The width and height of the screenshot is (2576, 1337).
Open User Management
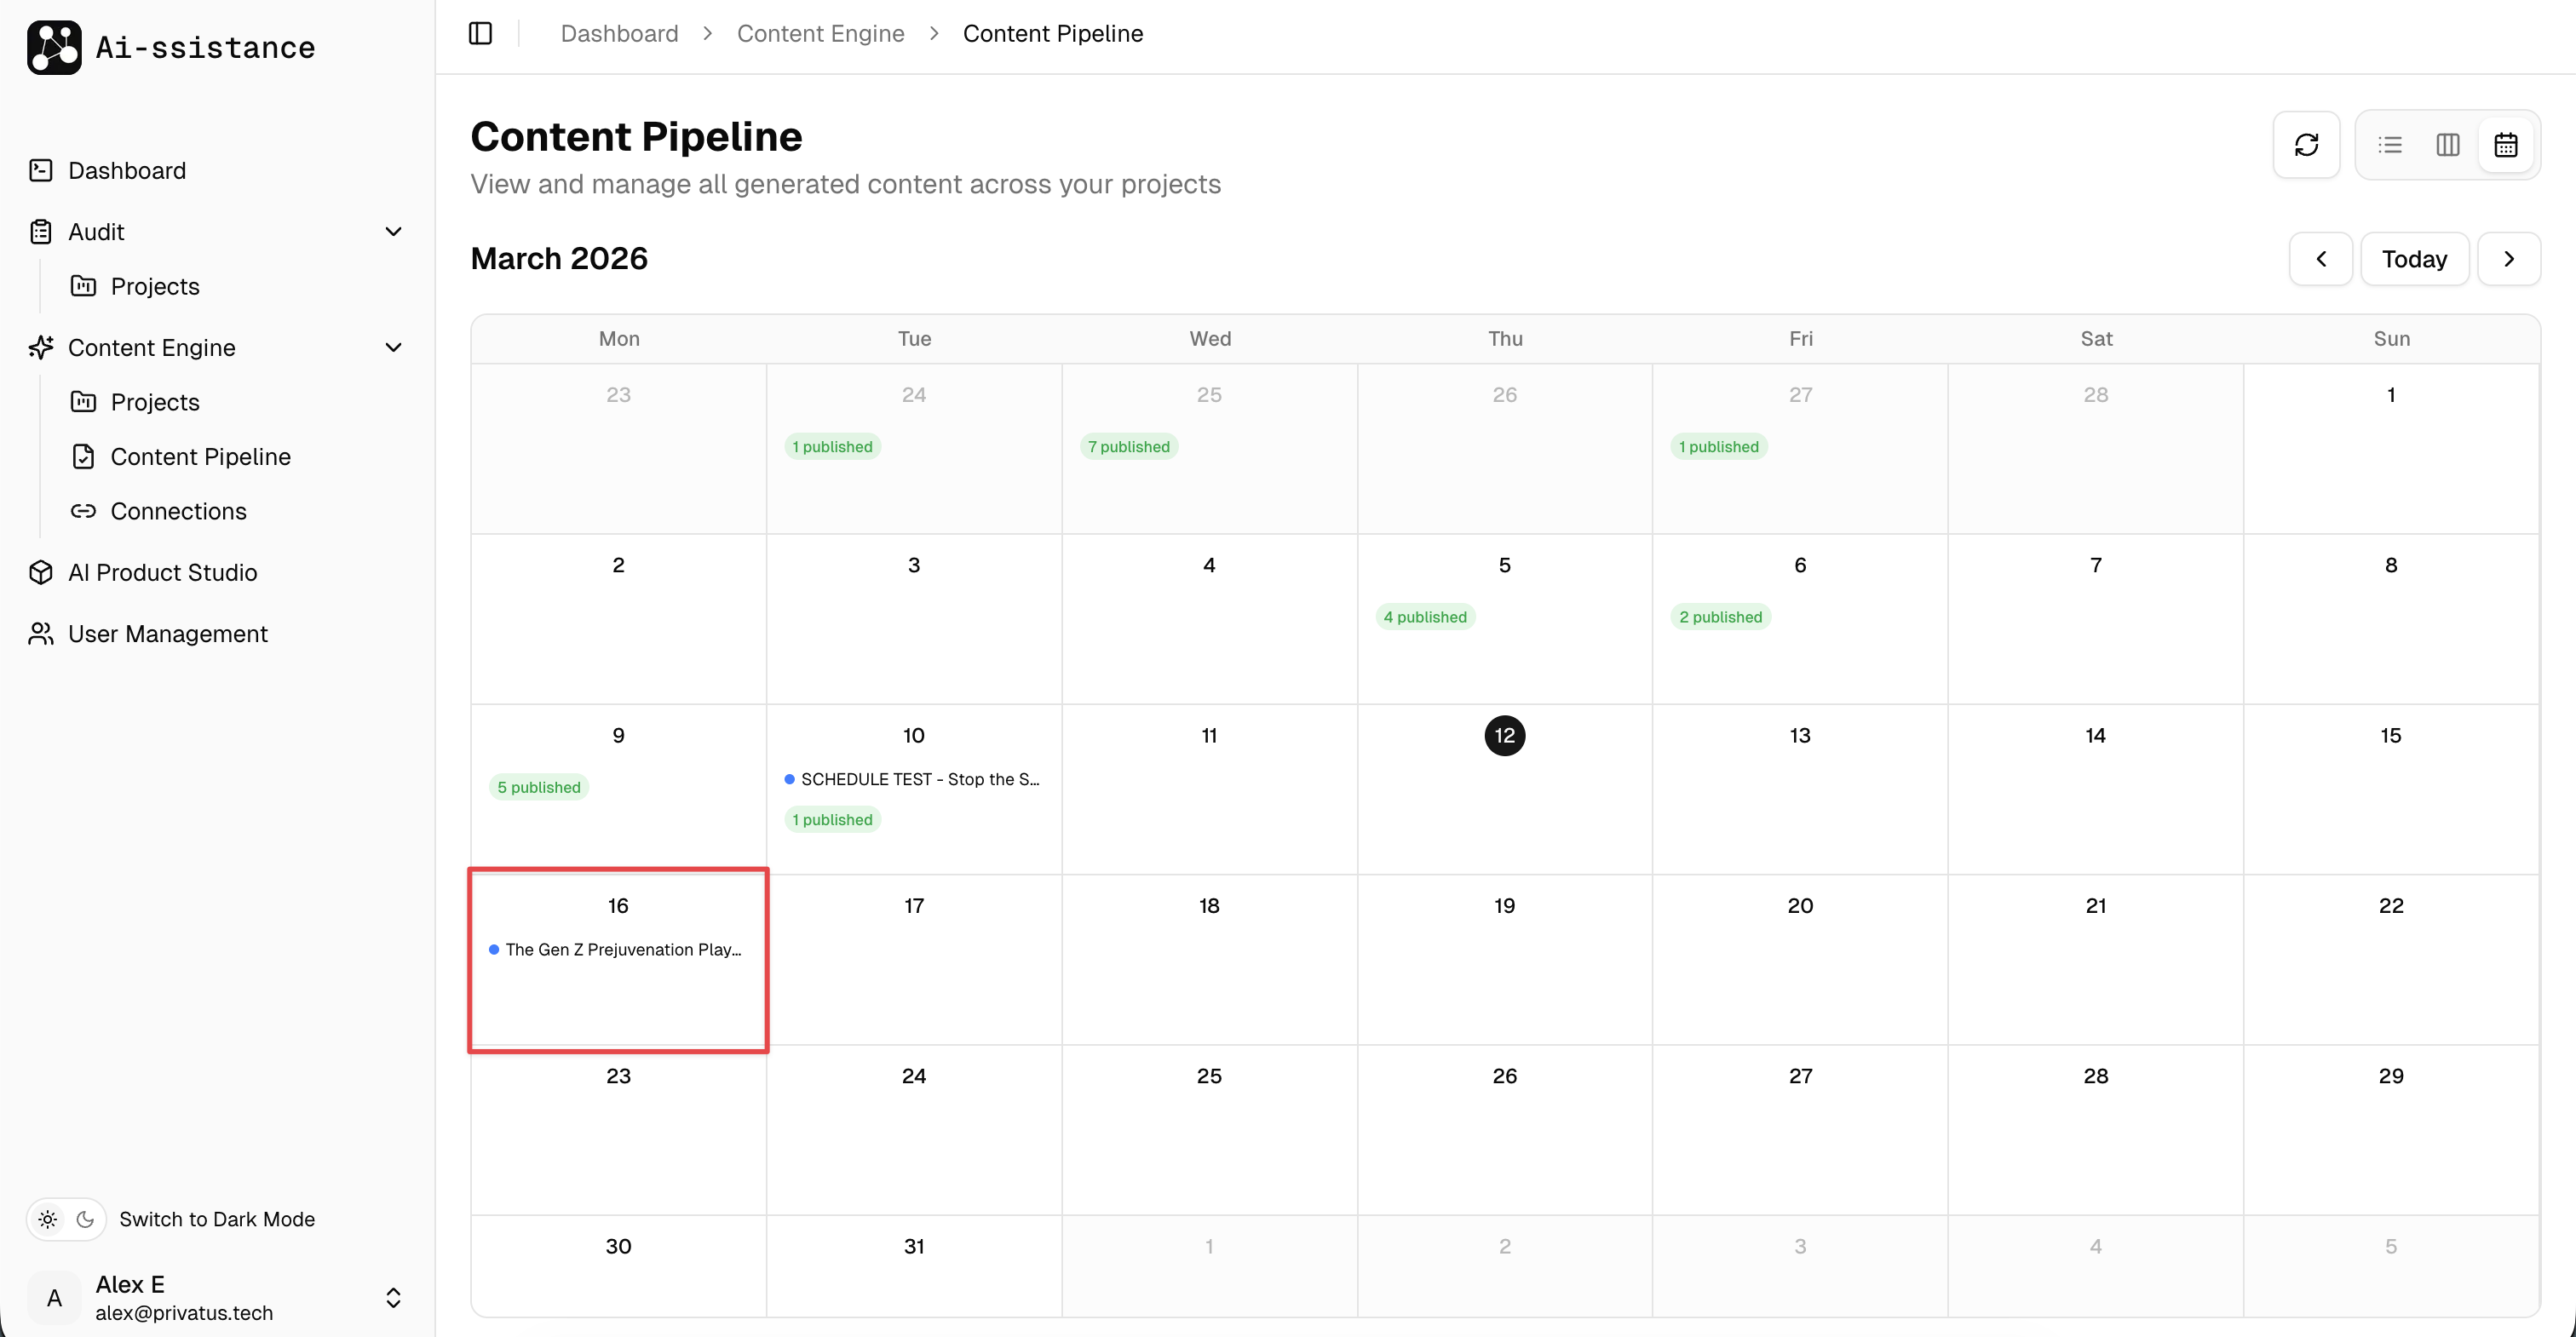[x=168, y=634]
